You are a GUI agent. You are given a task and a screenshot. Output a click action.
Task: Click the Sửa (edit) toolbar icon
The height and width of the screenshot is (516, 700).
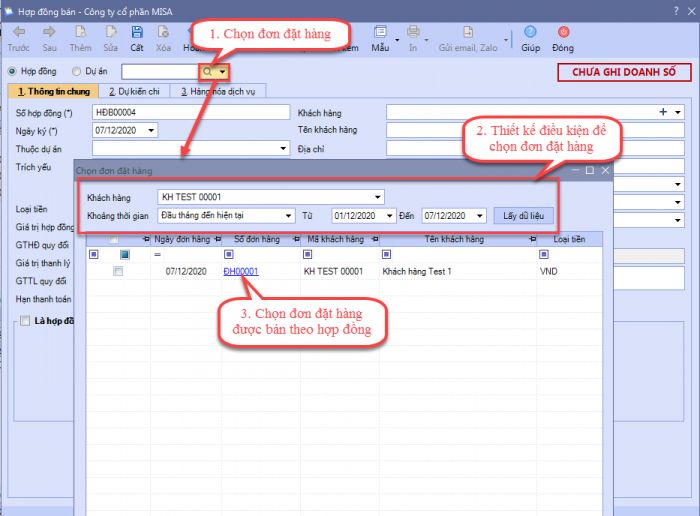(x=109, y=33)
